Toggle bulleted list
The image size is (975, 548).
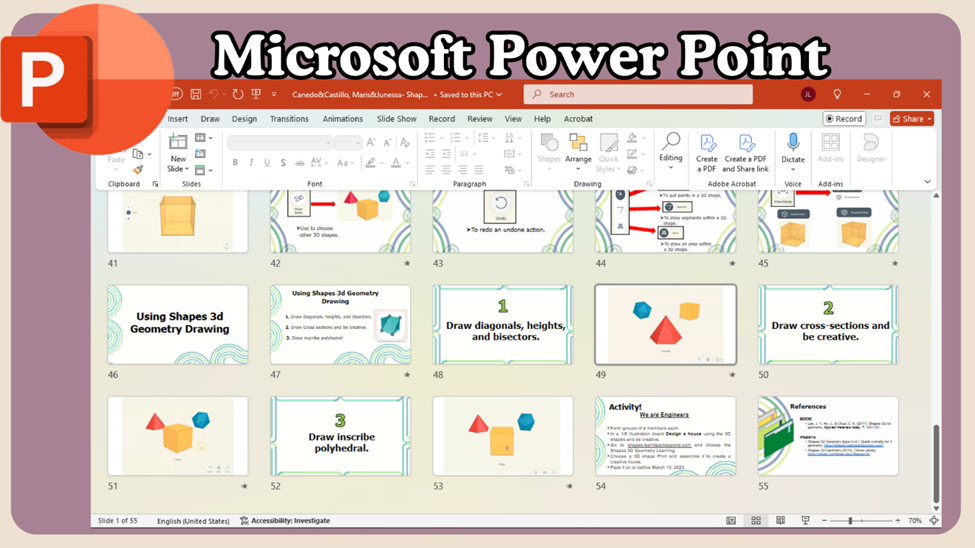coord(430,137)
